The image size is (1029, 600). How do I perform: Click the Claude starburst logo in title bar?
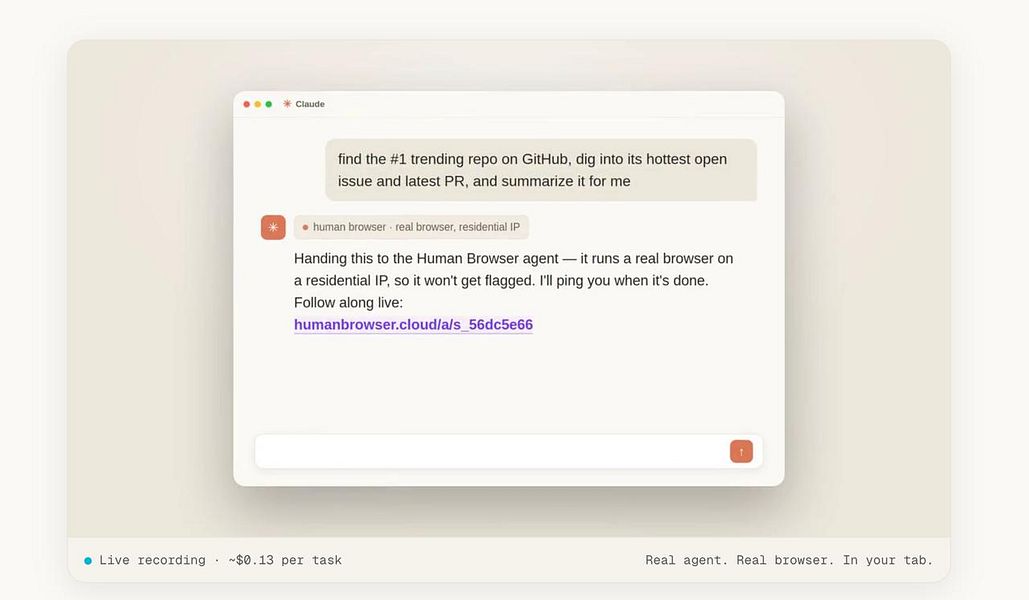click(287, 104)
